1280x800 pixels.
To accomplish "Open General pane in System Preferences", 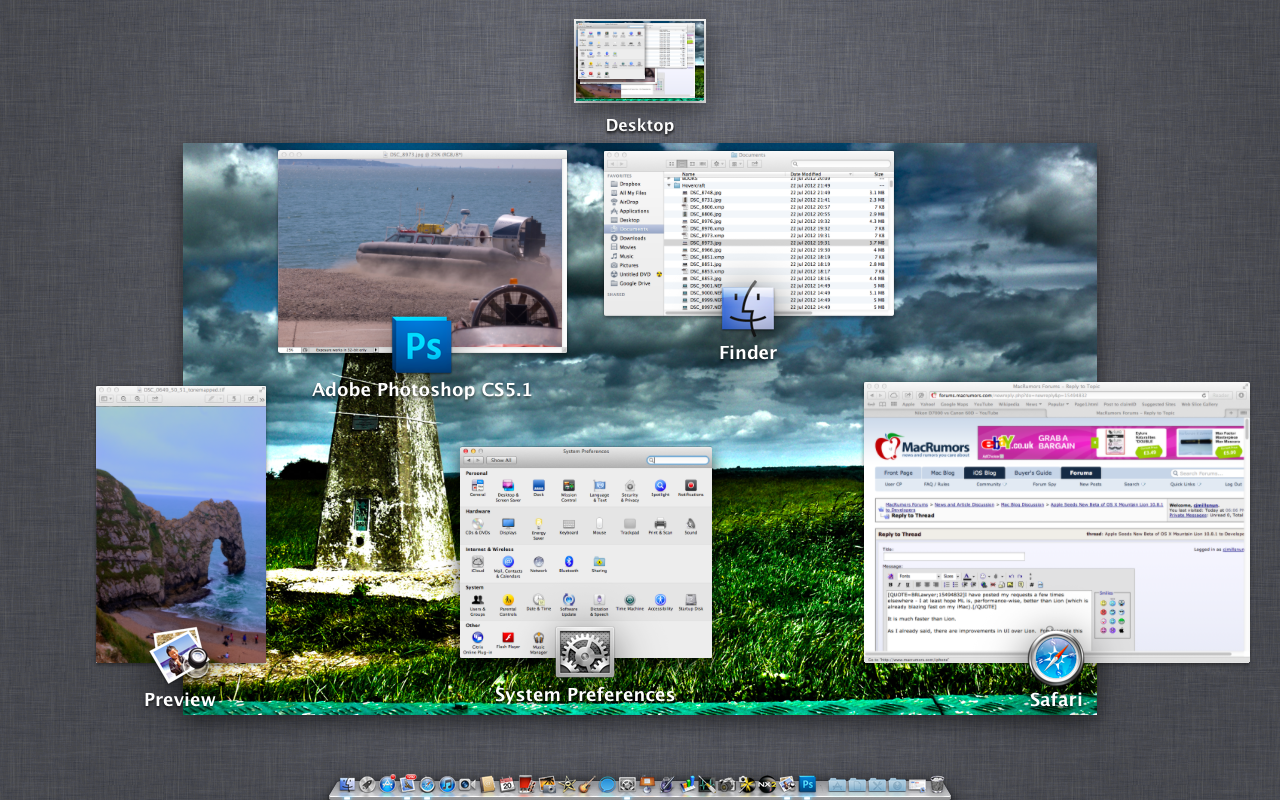I will [x=478, y=489].
